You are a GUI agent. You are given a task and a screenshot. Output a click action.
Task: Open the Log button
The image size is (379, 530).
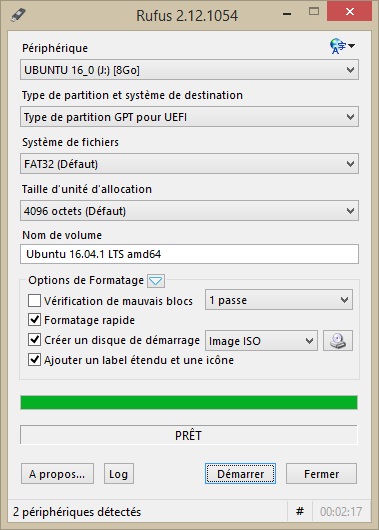click(119, 474)
